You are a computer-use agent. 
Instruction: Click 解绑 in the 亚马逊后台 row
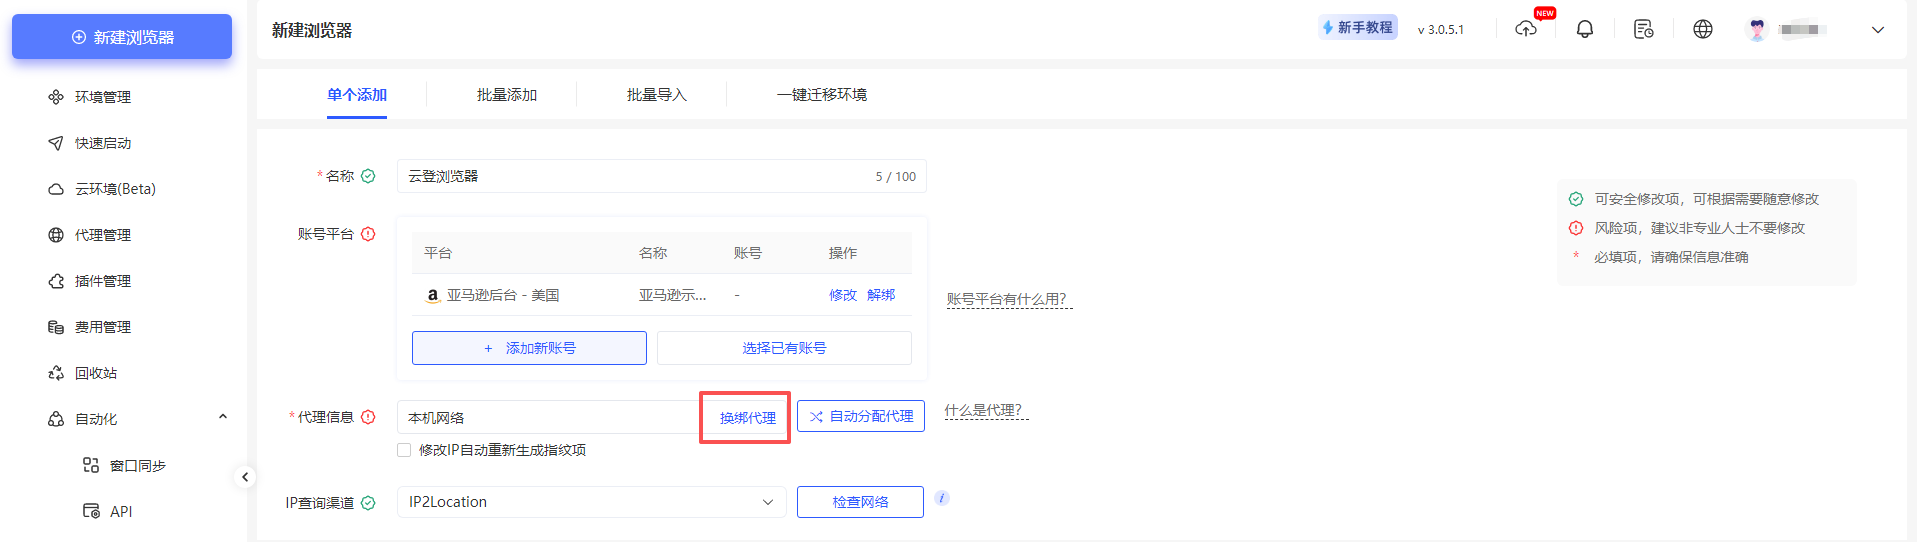tap(881, 295)
